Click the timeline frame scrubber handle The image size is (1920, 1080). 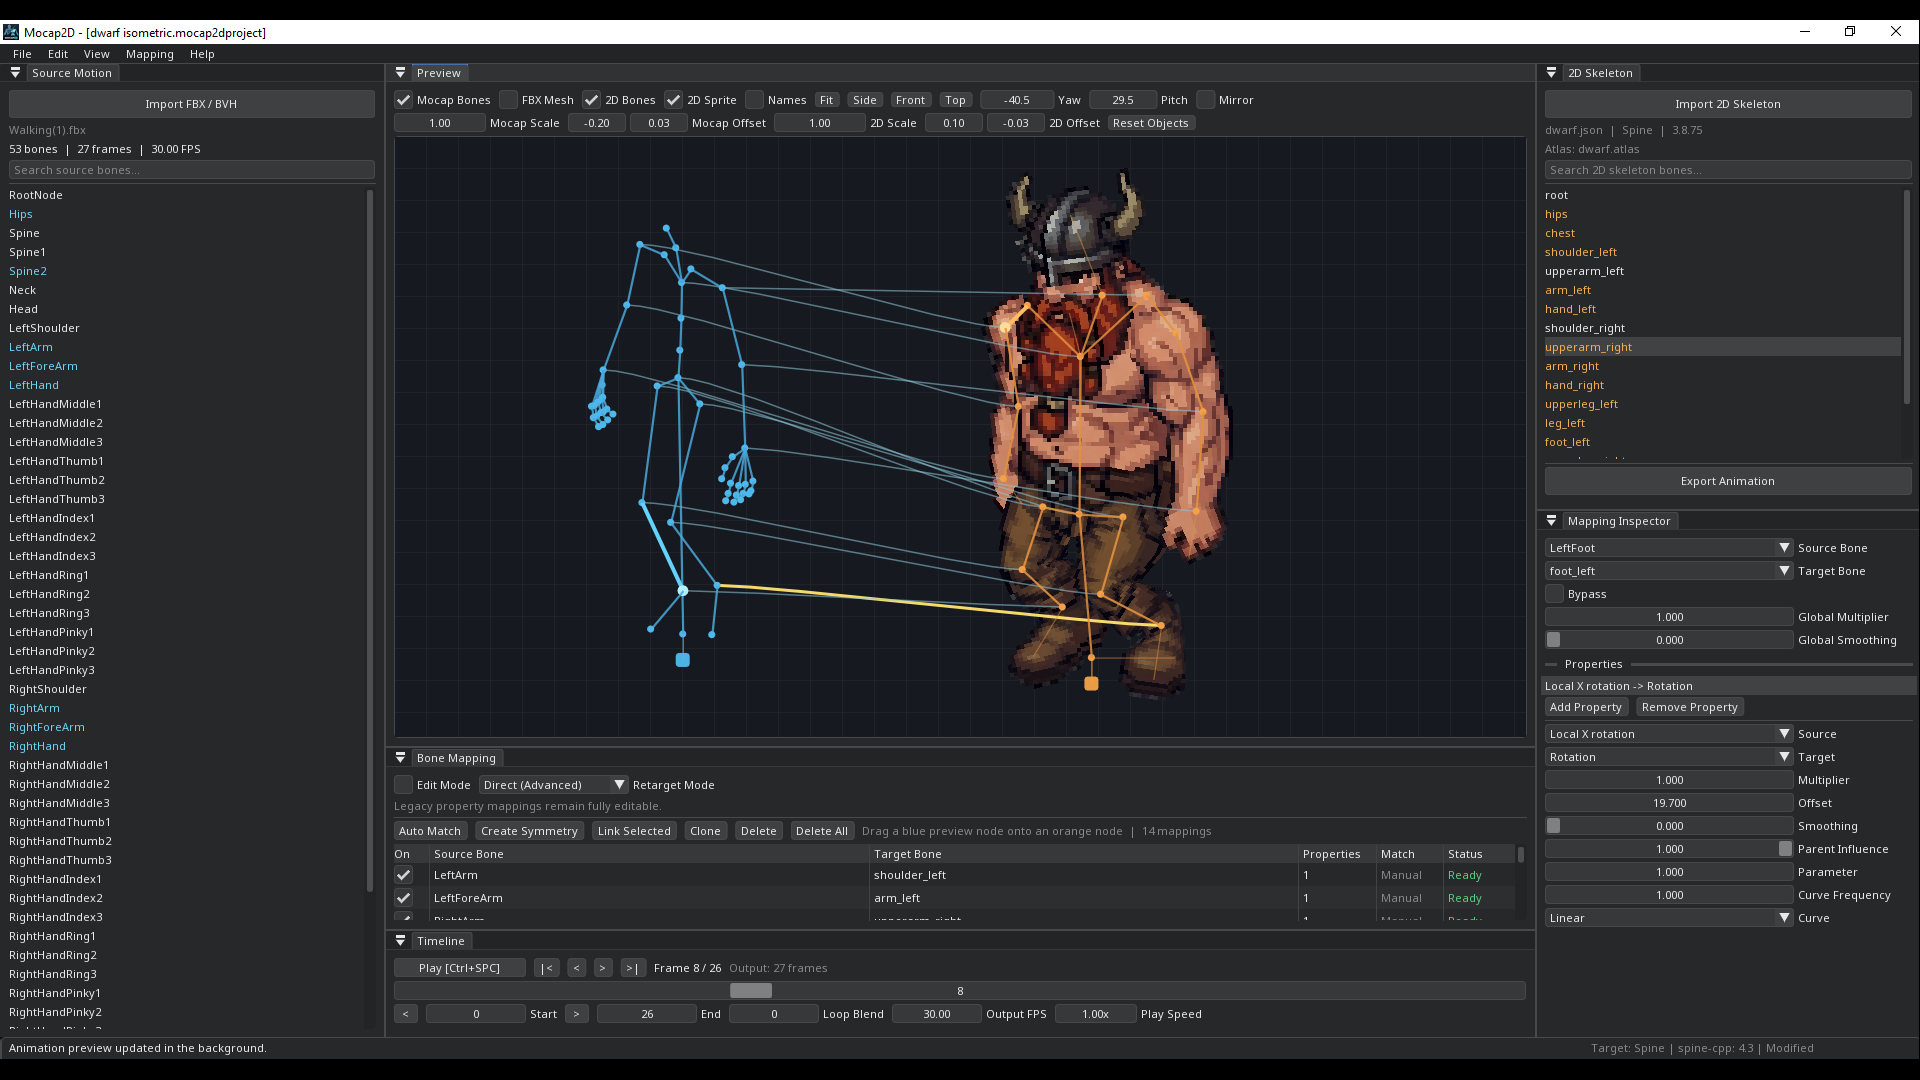(751, 991)
